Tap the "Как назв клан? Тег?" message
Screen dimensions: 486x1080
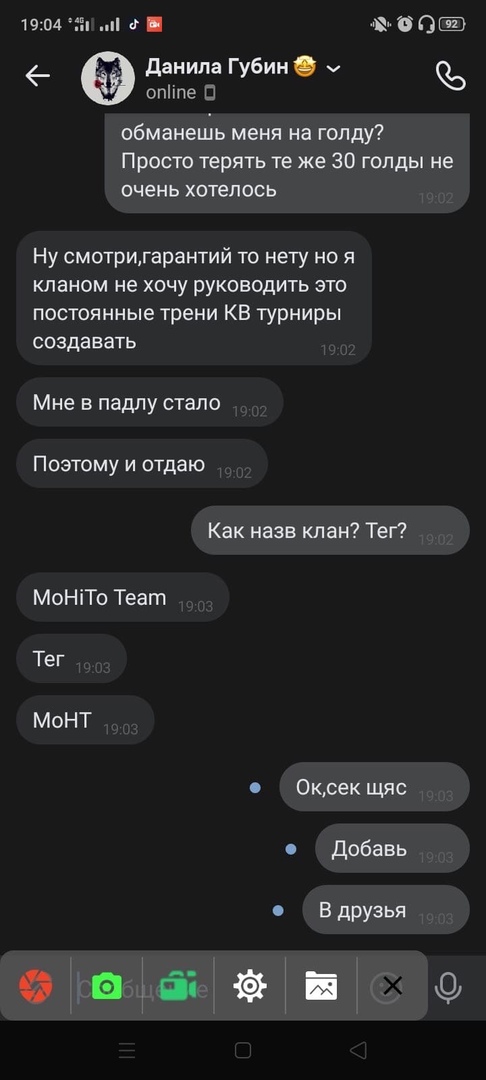[x=330, y=530]
